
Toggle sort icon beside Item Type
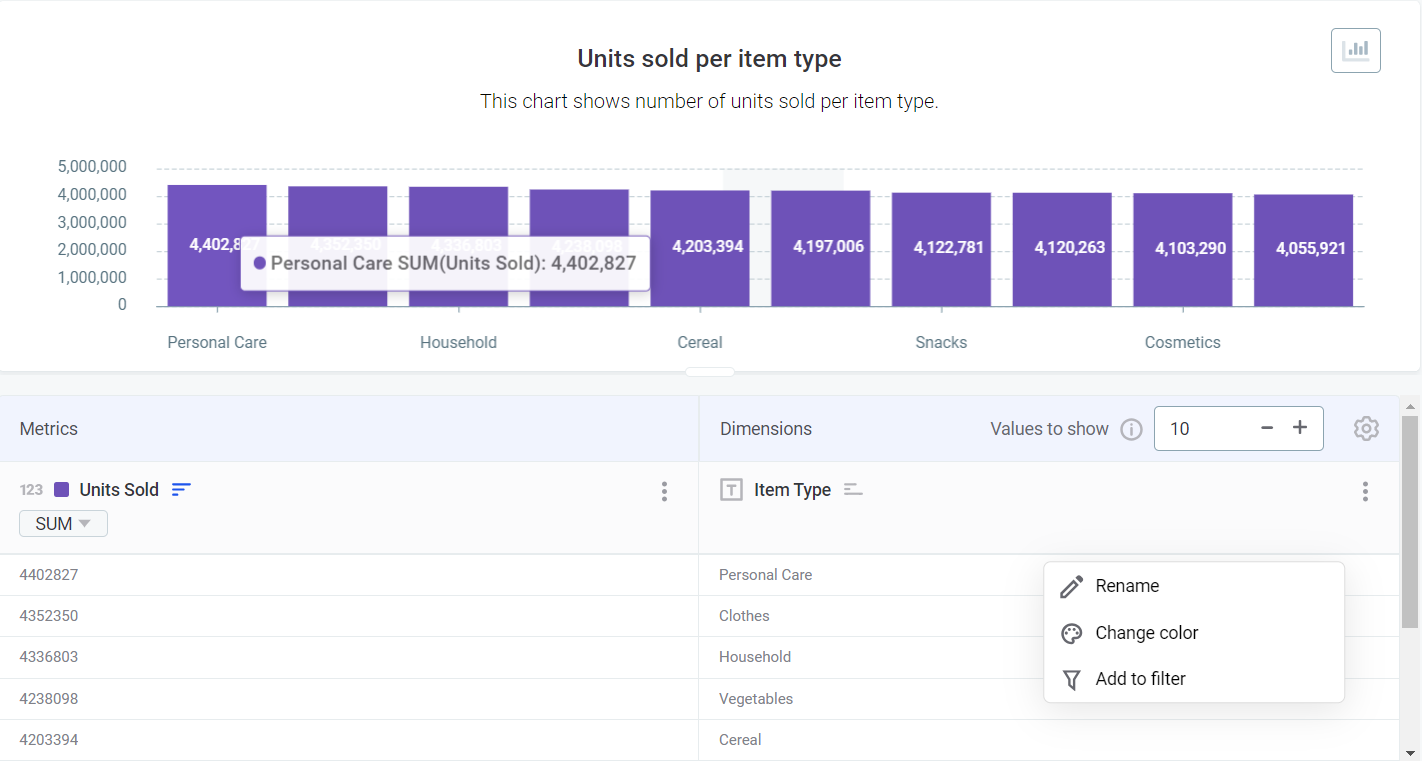point(853,489)
